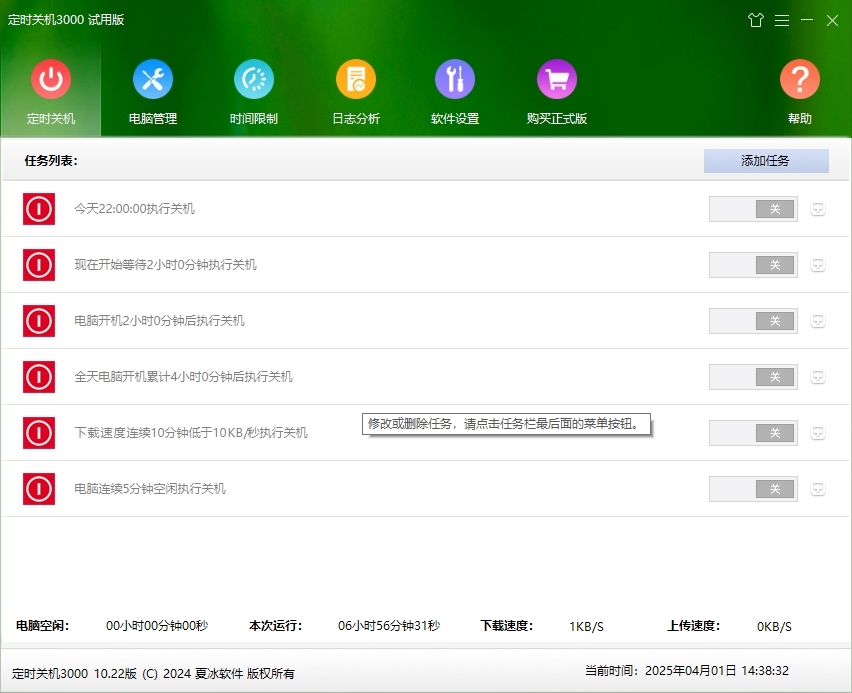This screenshot has width=852, height=693.
Task: Open menu button for 全天电脑开机累计 task
Action: click(x=818, y=377)
